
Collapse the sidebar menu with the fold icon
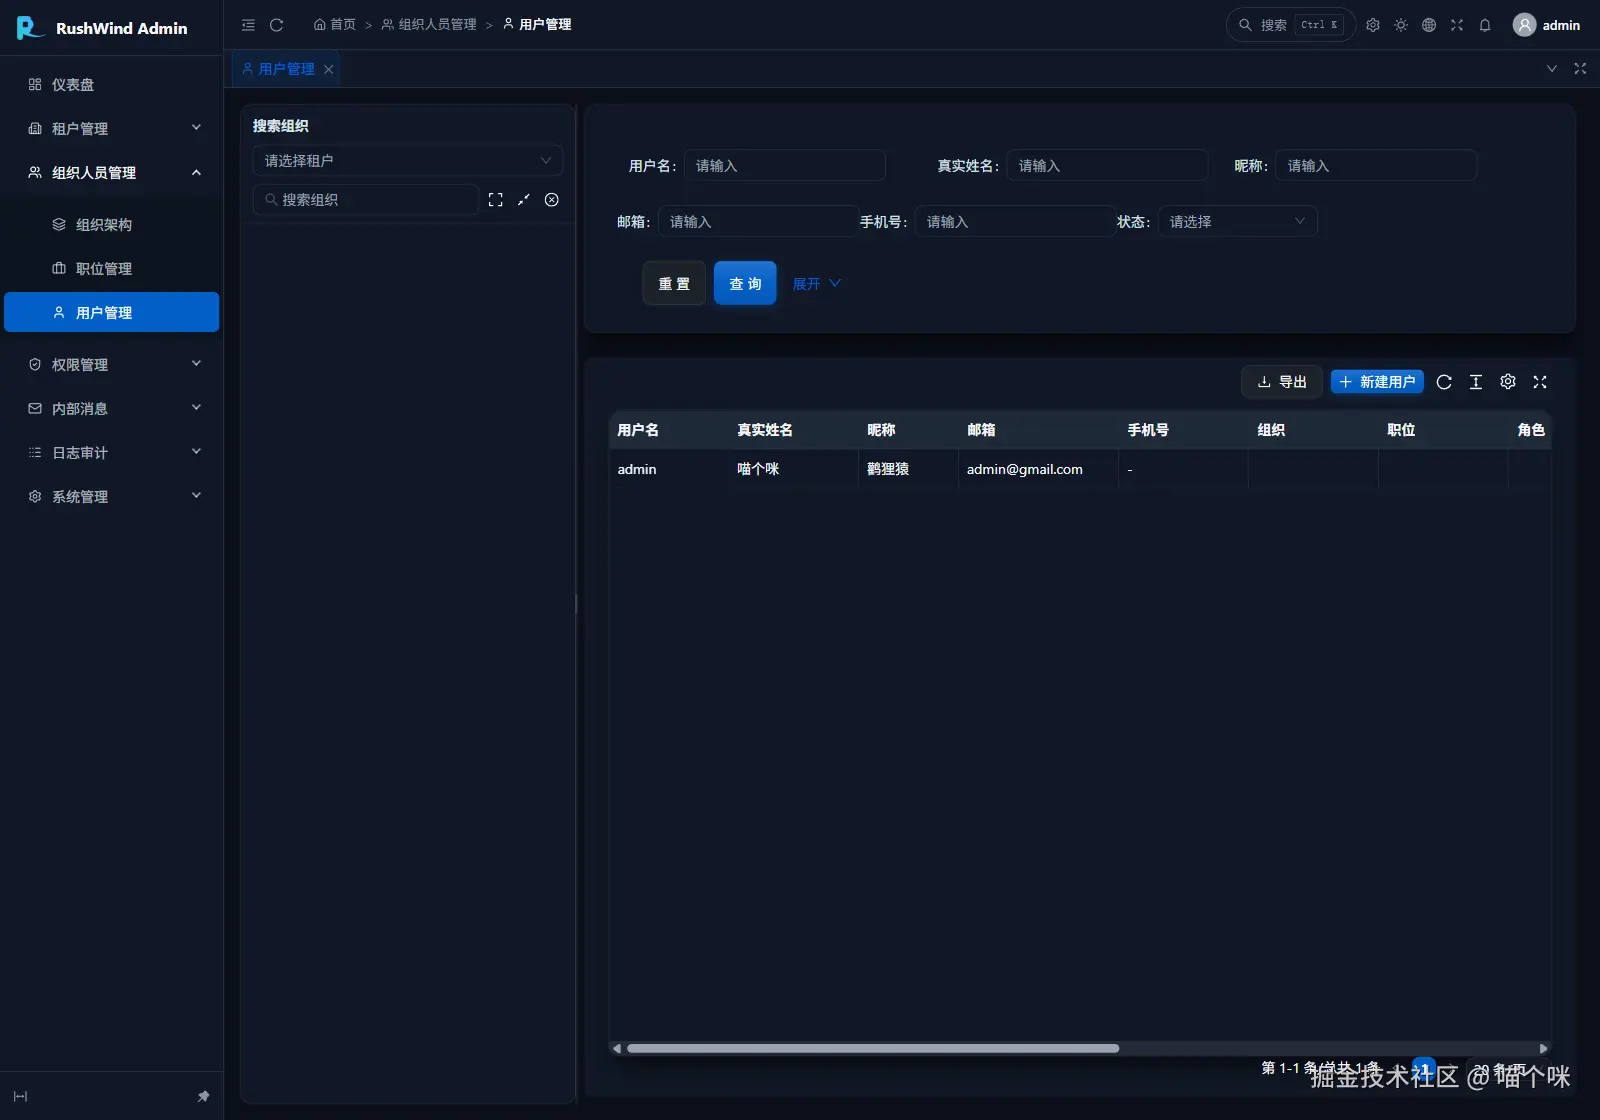[248, 25]
